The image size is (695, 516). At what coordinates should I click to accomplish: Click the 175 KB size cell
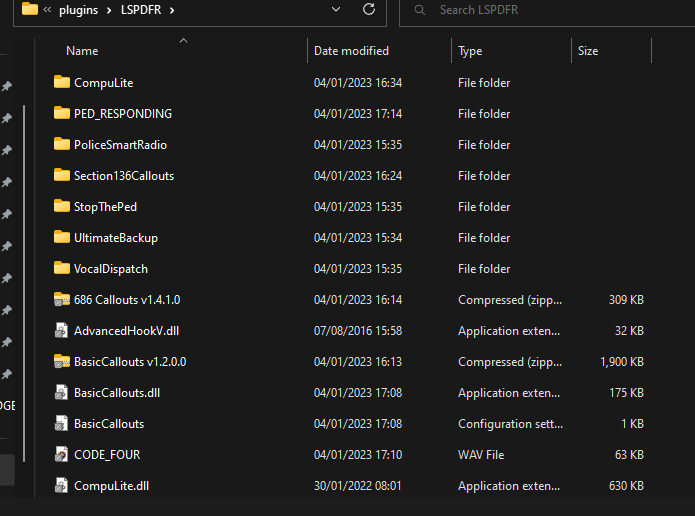coord(626,393)
